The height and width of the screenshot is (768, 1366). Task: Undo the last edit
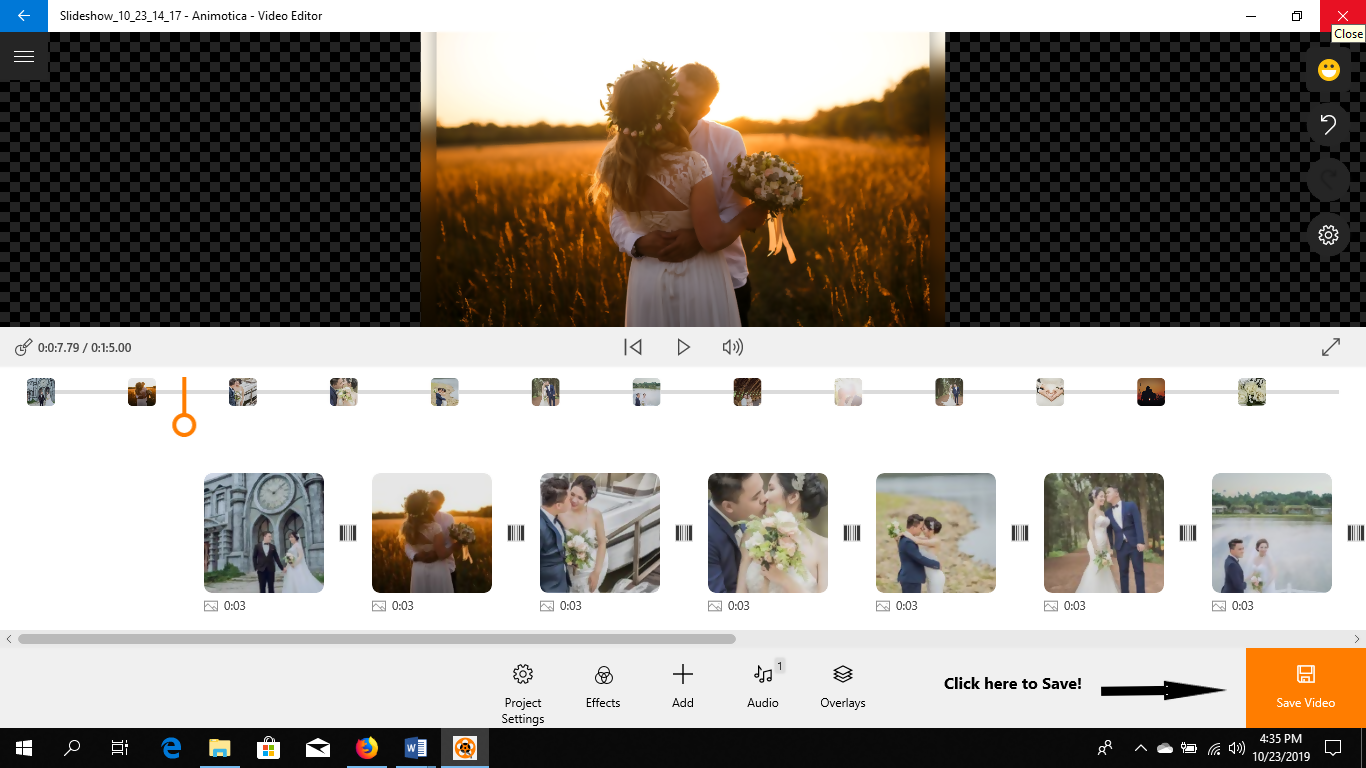1328,125
